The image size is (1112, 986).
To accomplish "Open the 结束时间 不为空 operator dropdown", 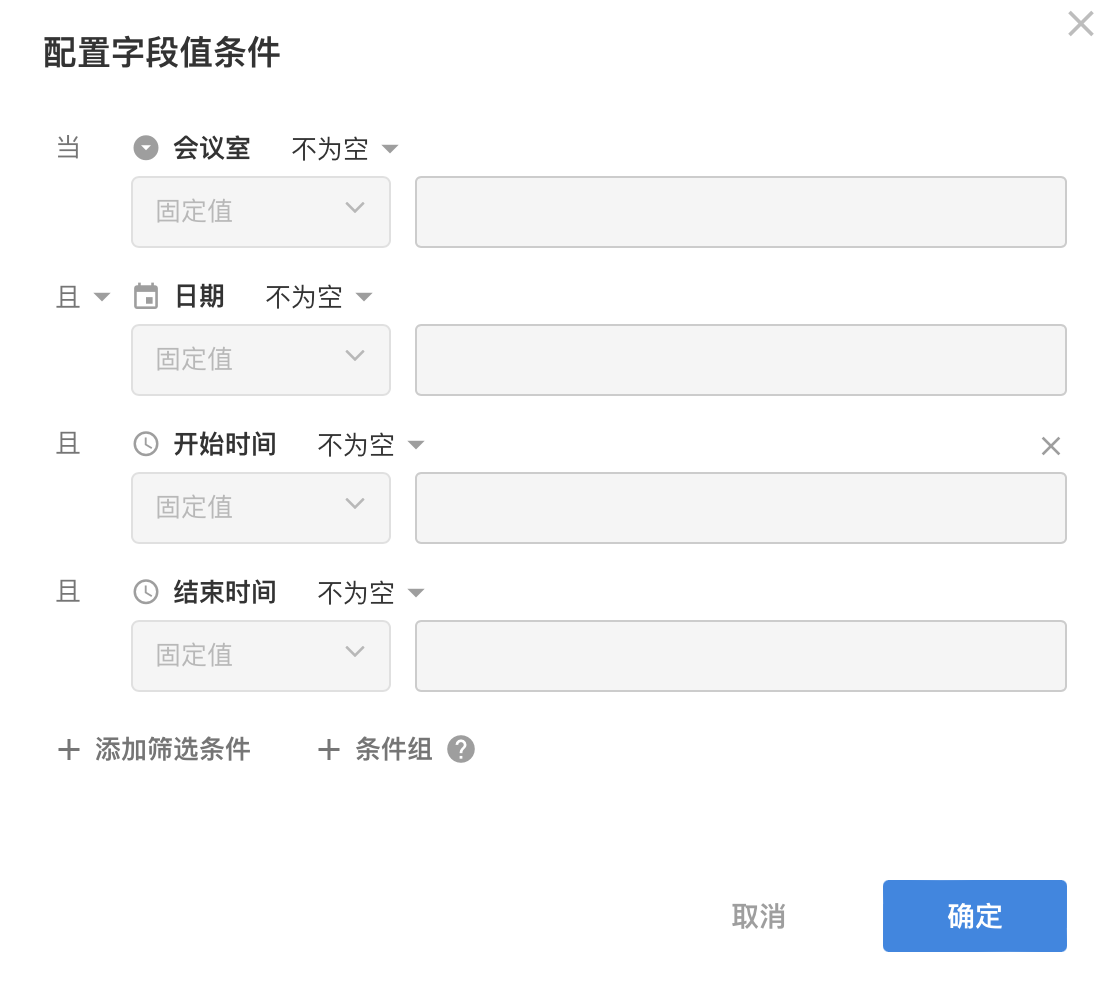I will [x=370, y=594].
